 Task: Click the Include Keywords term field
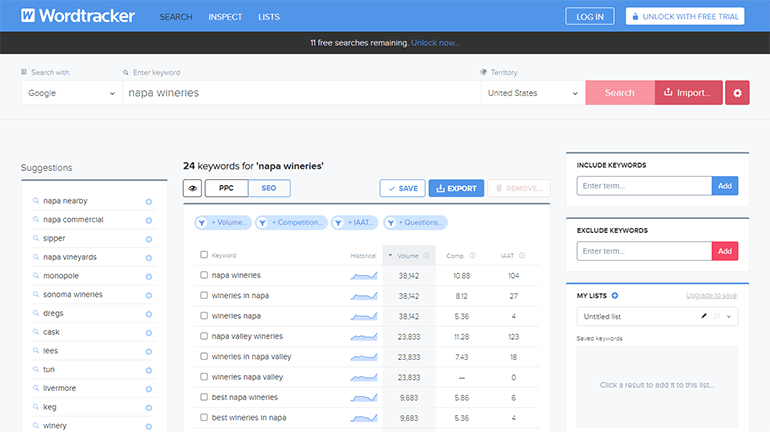(x=644, y=186)
